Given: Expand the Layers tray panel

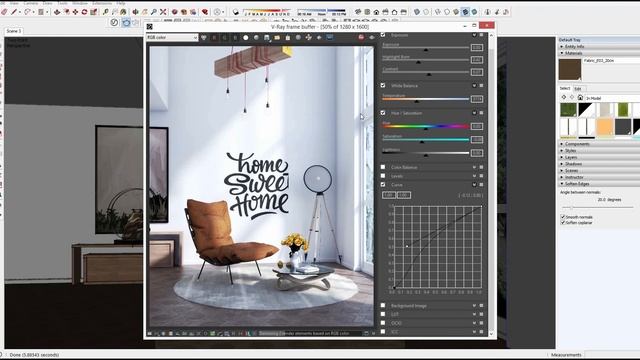Looking at the screenshot, I should pos(599,157).
